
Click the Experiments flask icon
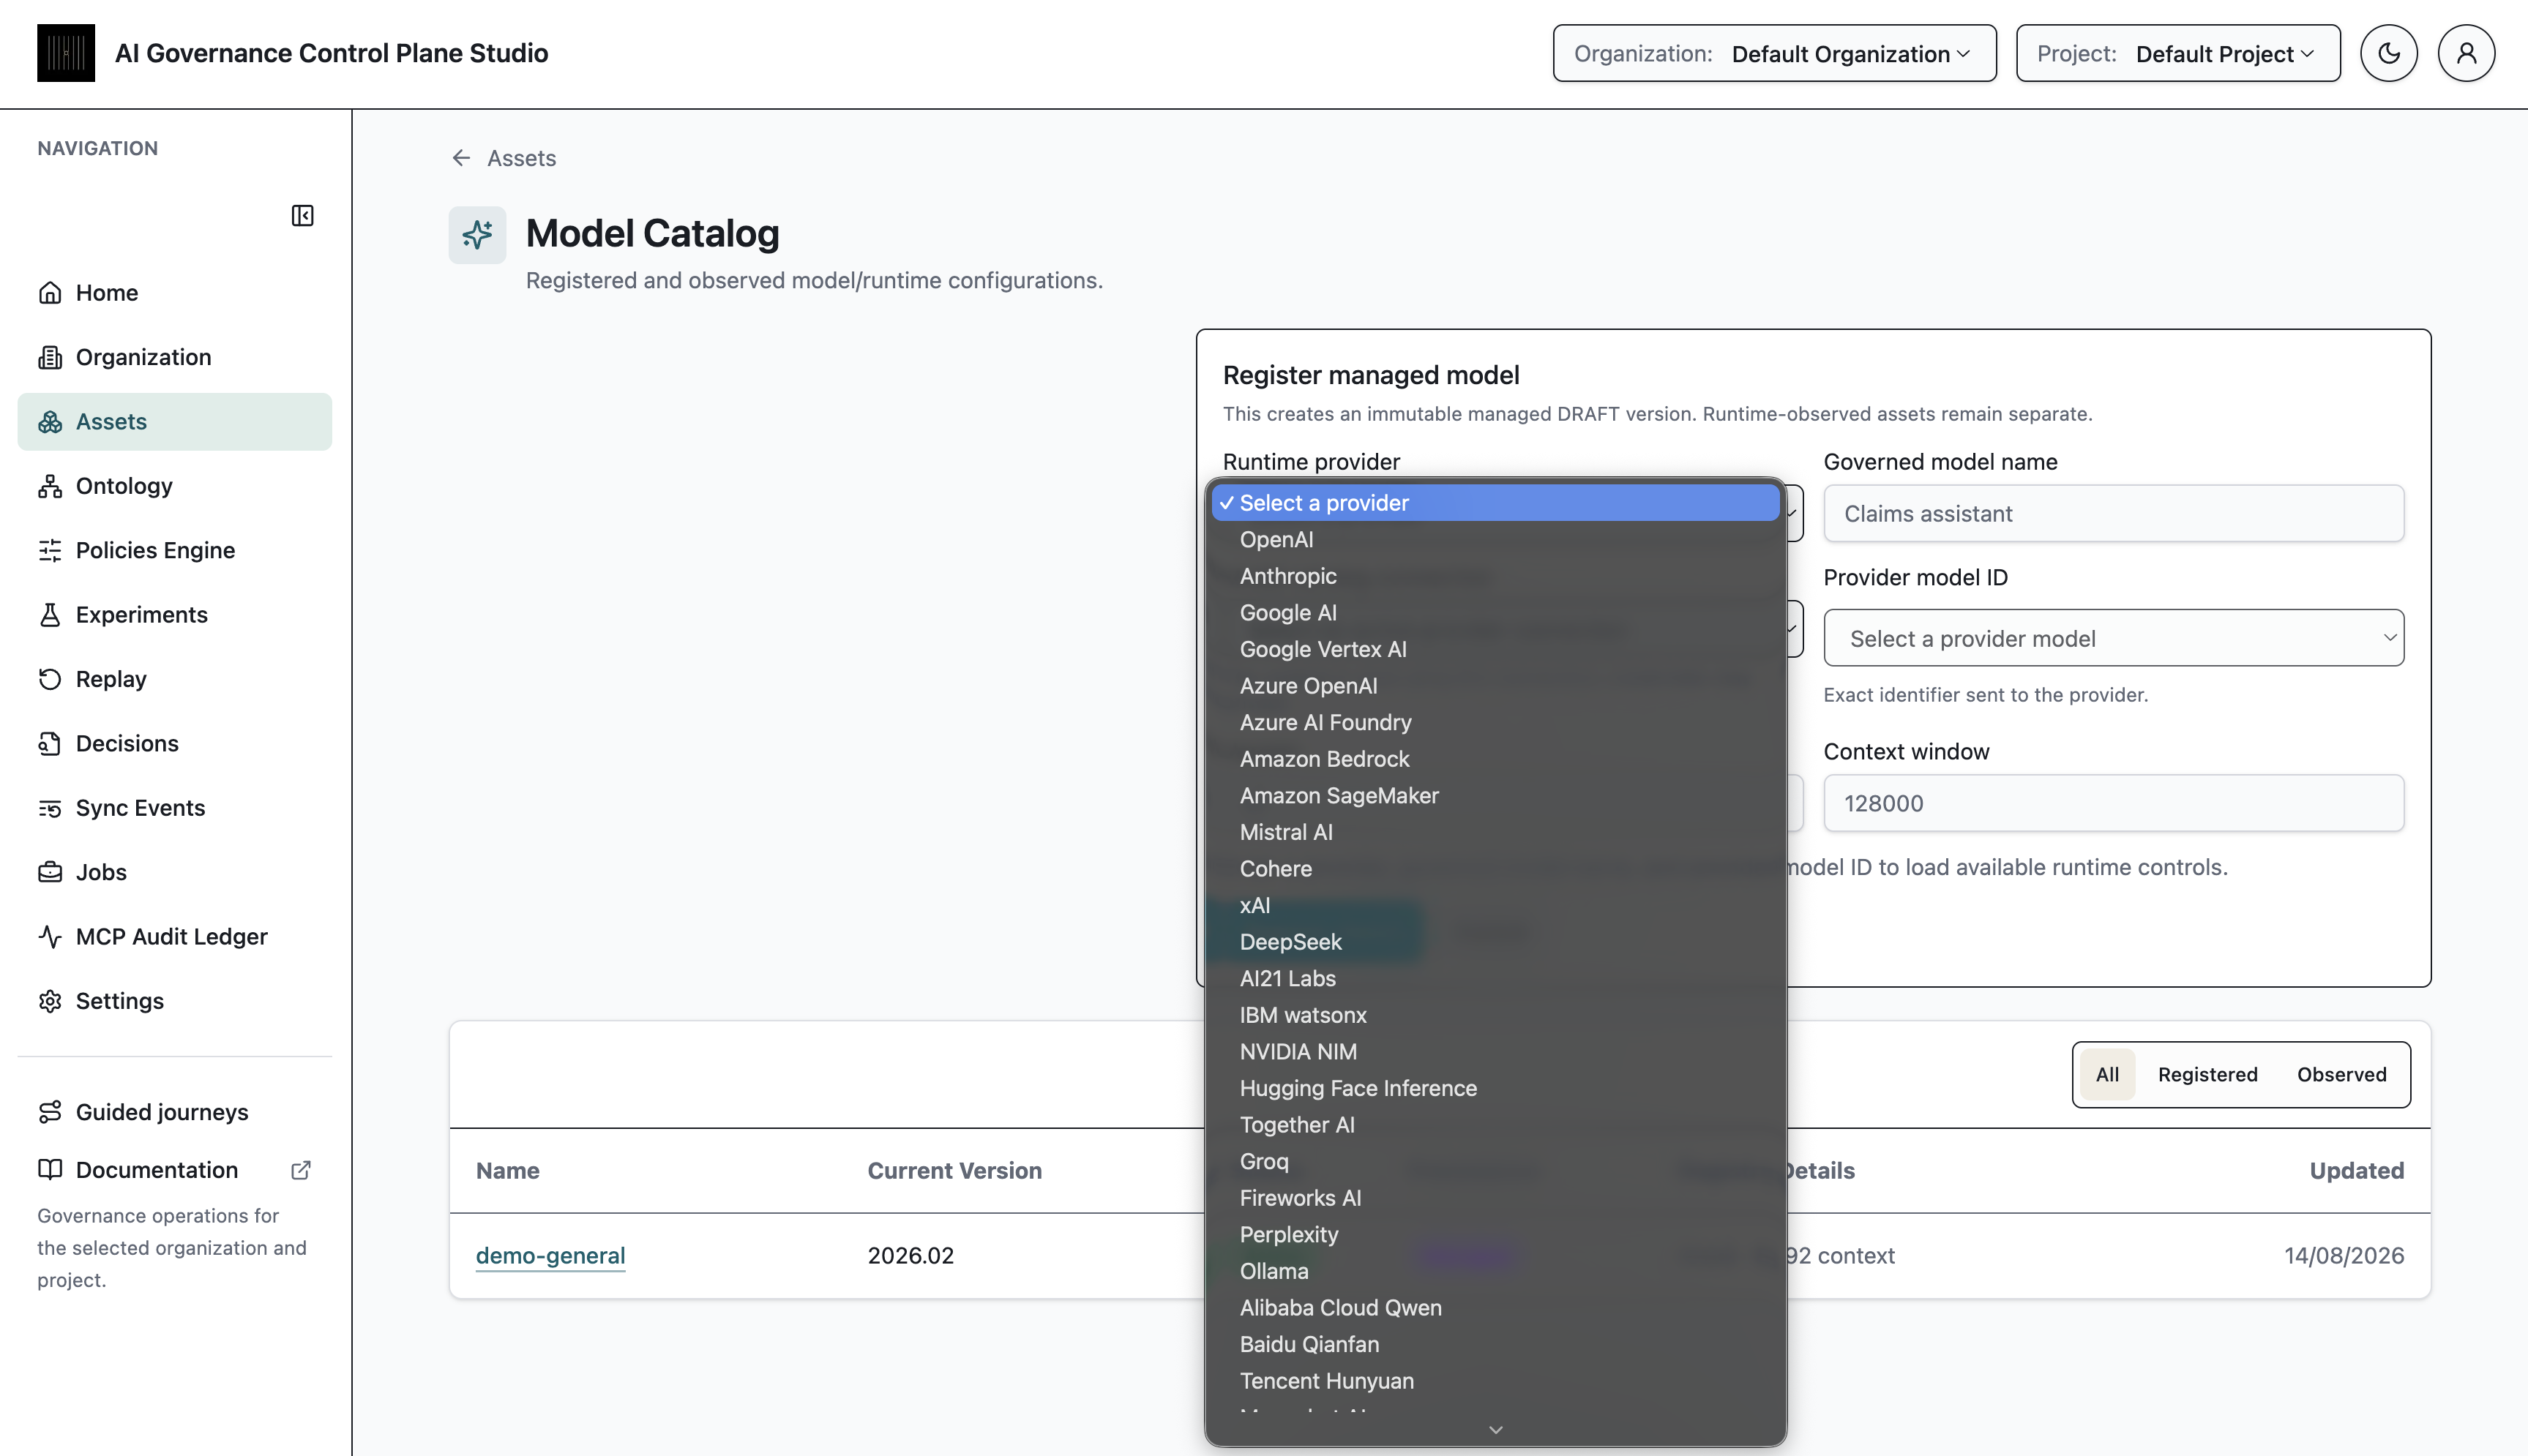pos(50,615)
